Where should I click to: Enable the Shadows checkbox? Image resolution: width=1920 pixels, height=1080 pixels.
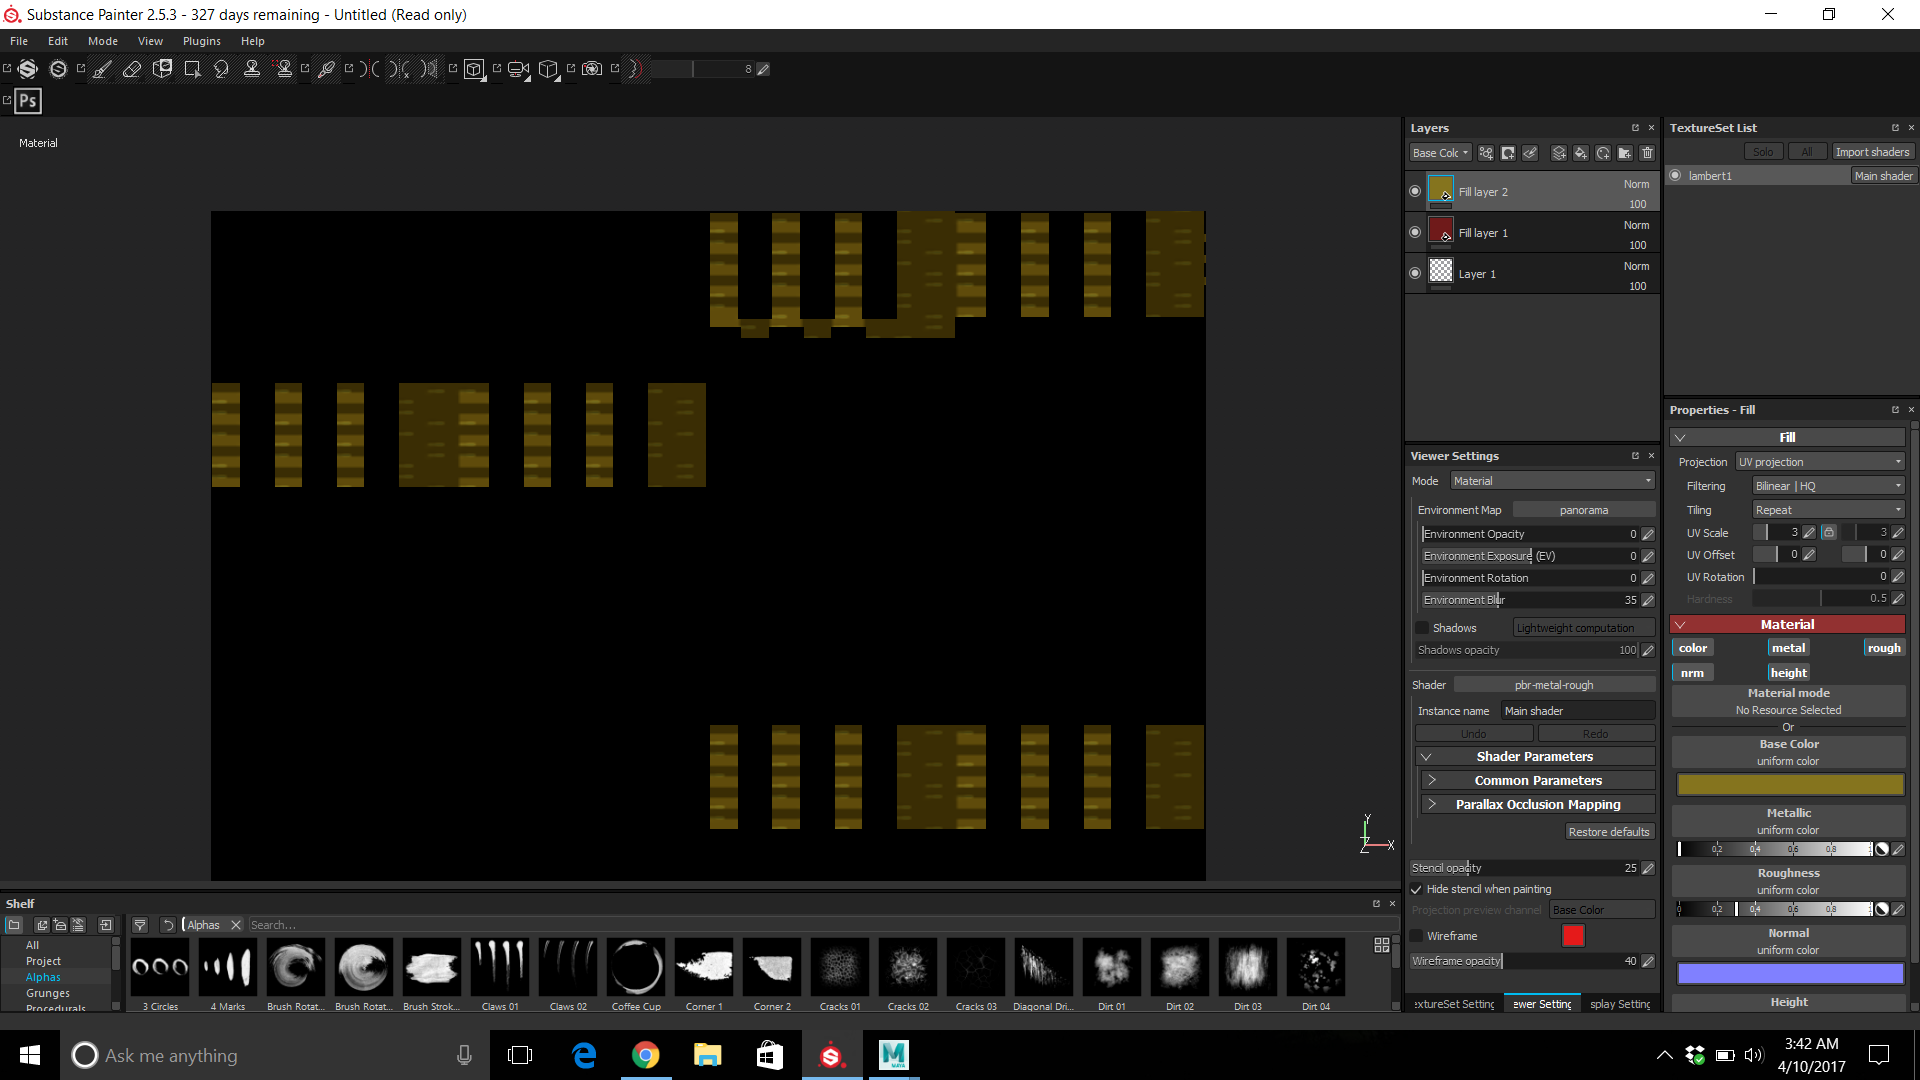click(x=1422, y=628)
